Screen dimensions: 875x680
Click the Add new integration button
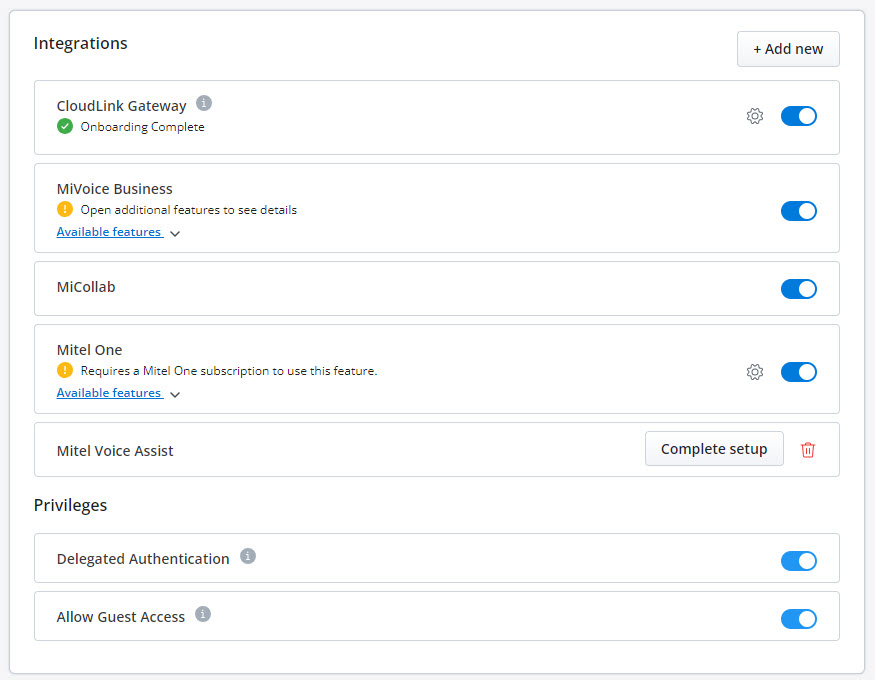788,49
